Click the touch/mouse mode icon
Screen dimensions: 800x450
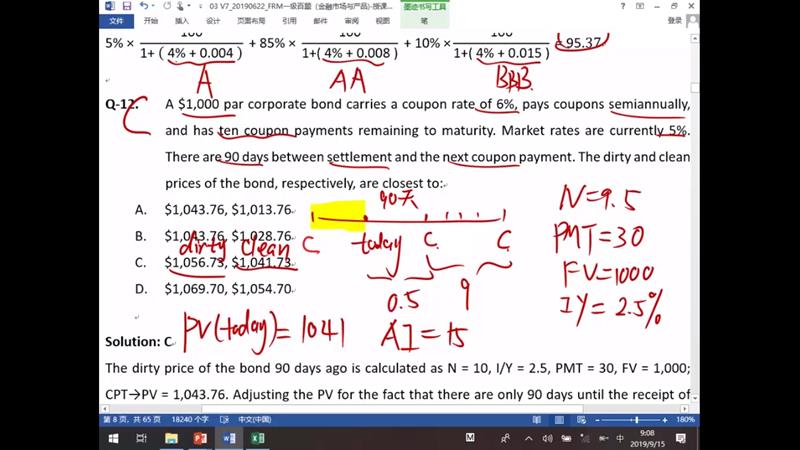click(180, 6)
